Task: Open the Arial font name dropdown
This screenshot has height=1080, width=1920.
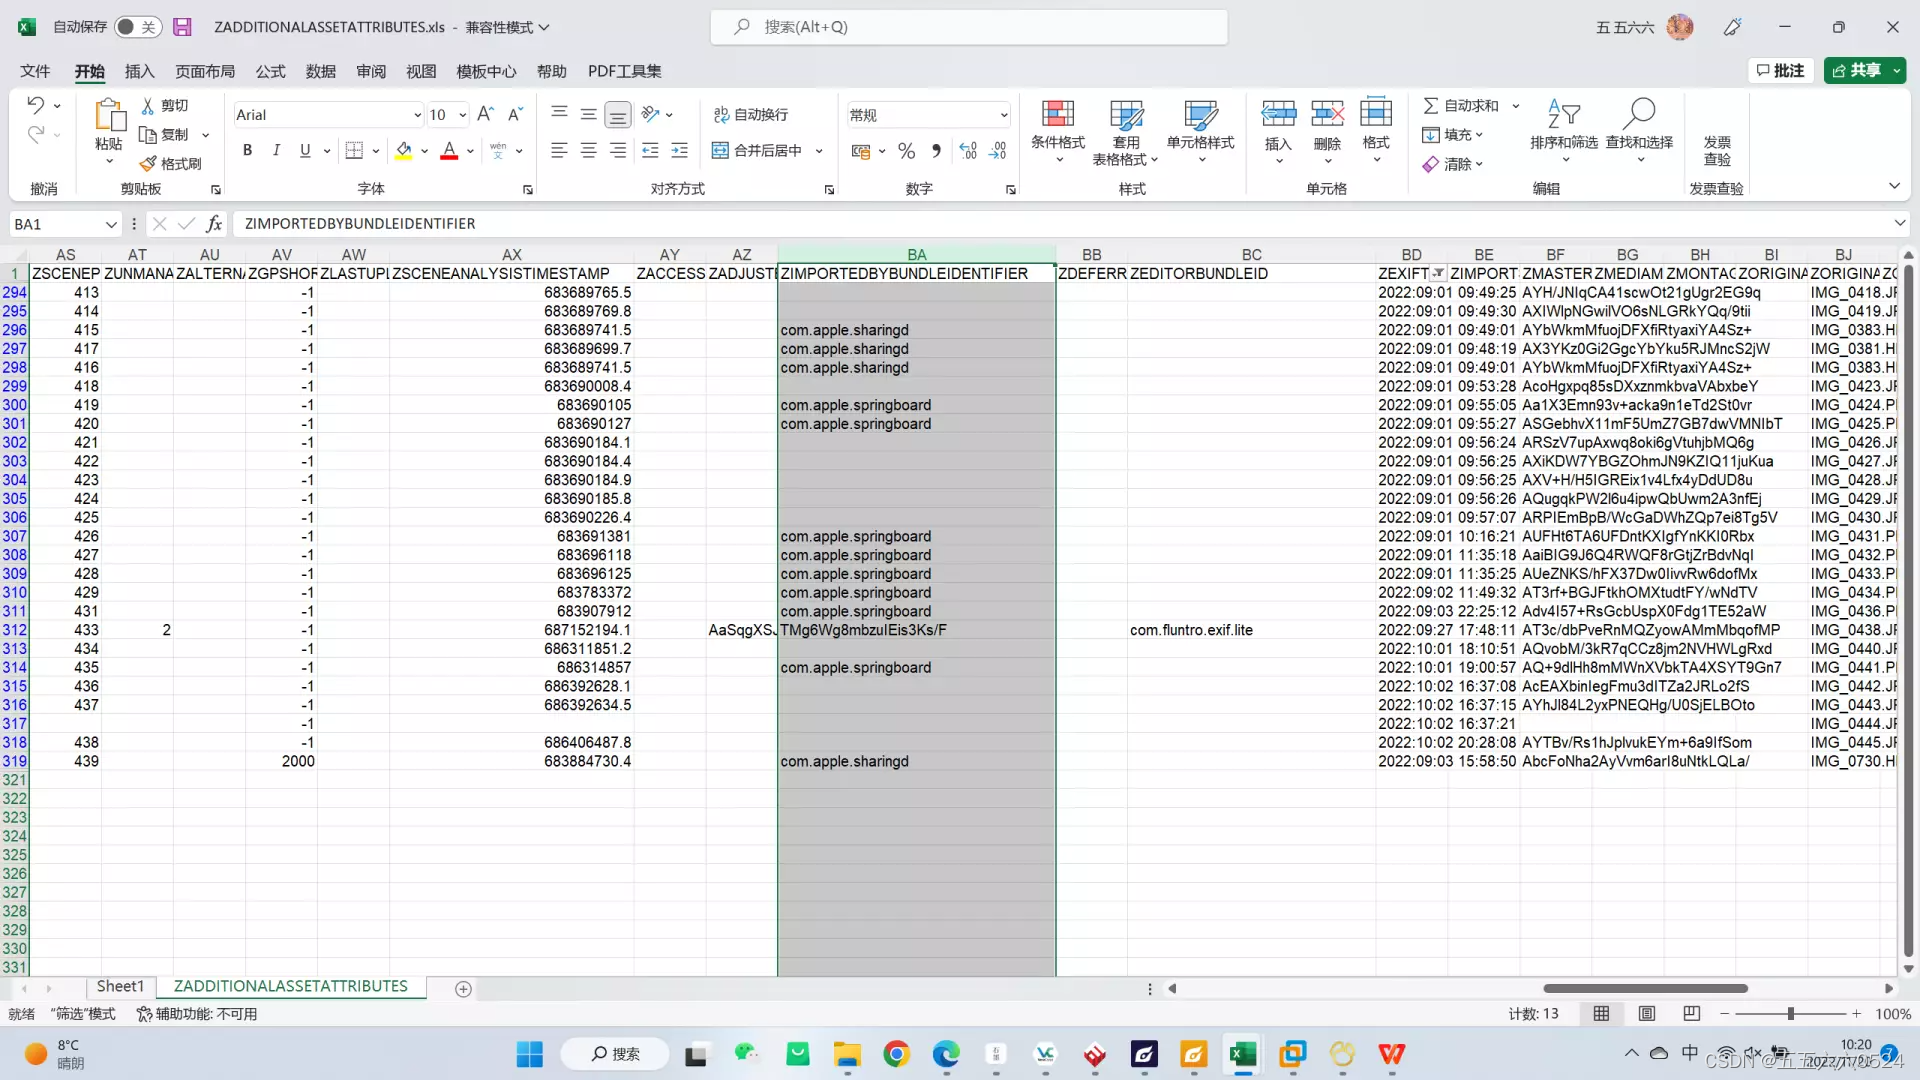Action: click(417, 115)
